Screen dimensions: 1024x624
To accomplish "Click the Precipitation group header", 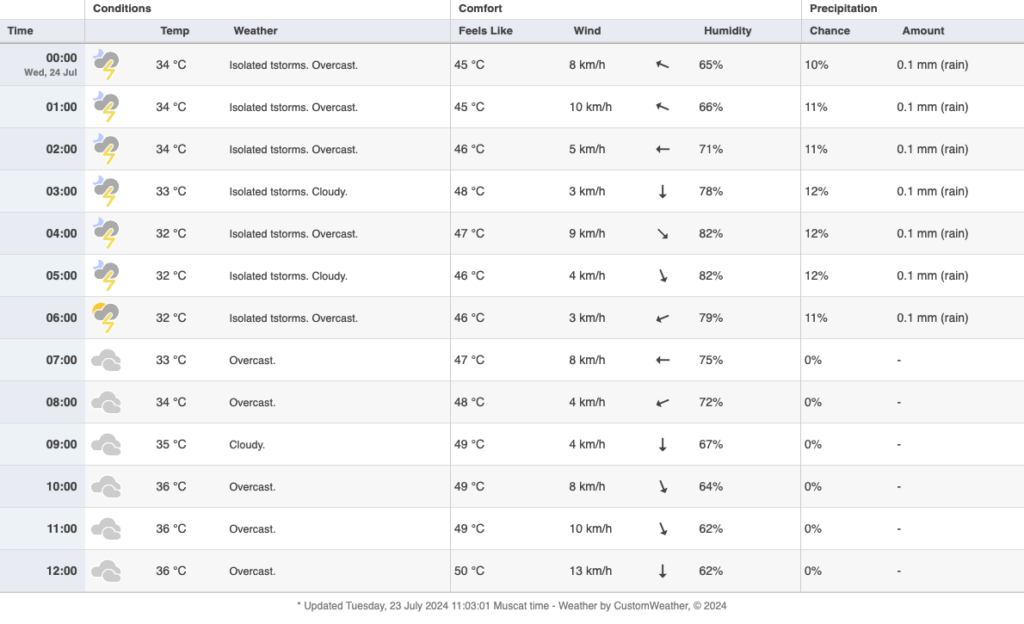I will (843, 8).
